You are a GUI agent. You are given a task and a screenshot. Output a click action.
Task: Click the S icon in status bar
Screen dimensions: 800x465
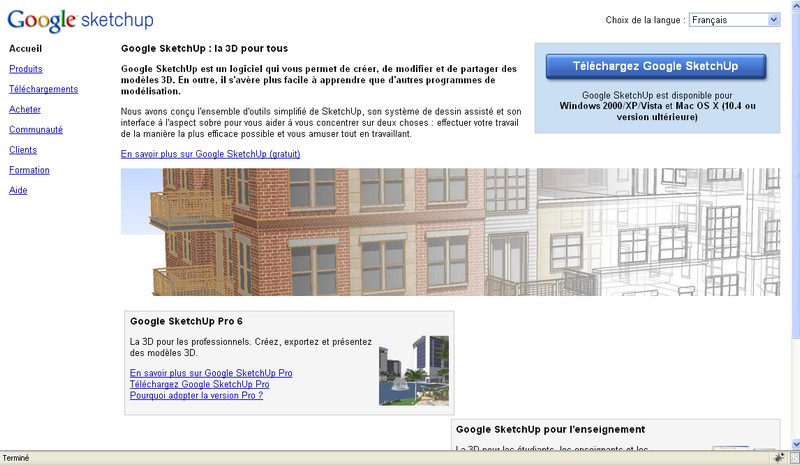pos(795,458)
